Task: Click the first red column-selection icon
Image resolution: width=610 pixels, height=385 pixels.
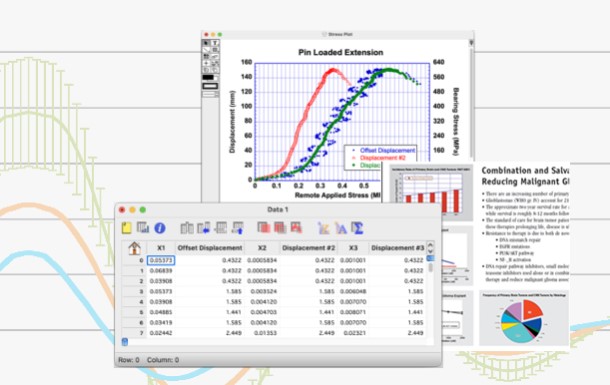Action: click(x=264, y=228)
